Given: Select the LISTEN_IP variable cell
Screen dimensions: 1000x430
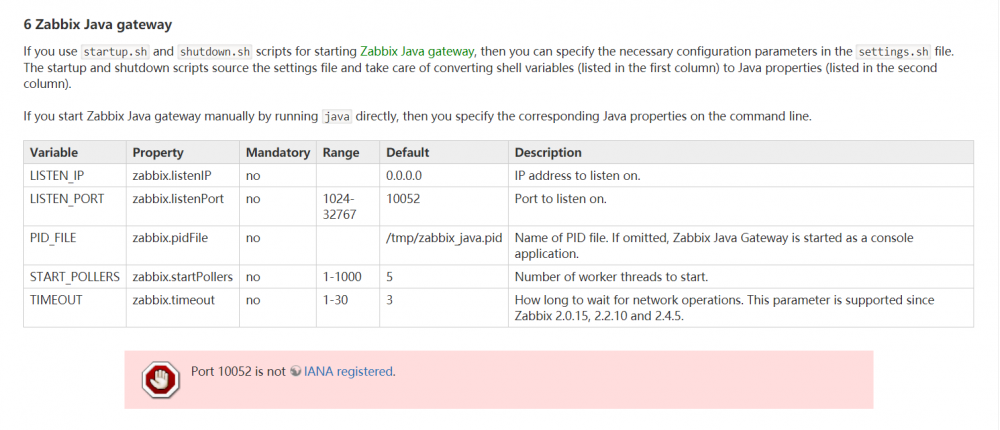Looking at the screenshot, I should pos(58,176).
